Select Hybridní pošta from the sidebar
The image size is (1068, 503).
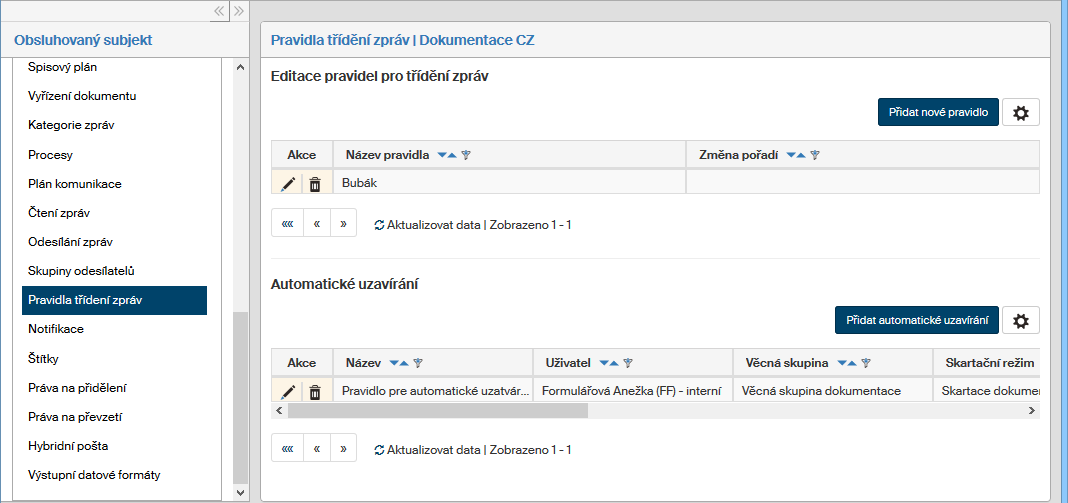[x=68, y=446]
